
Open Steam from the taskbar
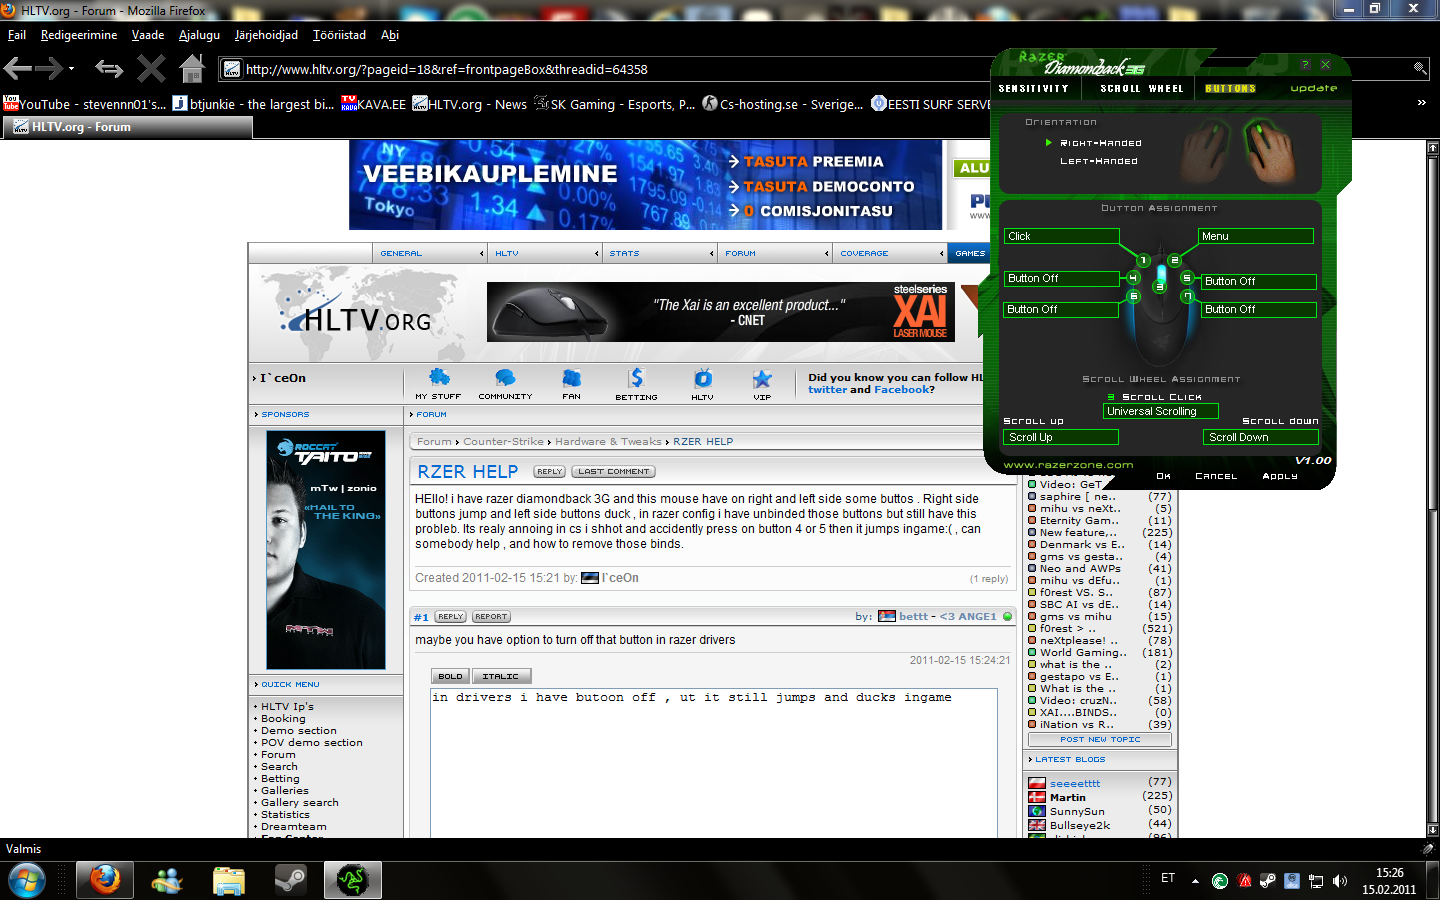pyautogui.click(x=291, y=880)
